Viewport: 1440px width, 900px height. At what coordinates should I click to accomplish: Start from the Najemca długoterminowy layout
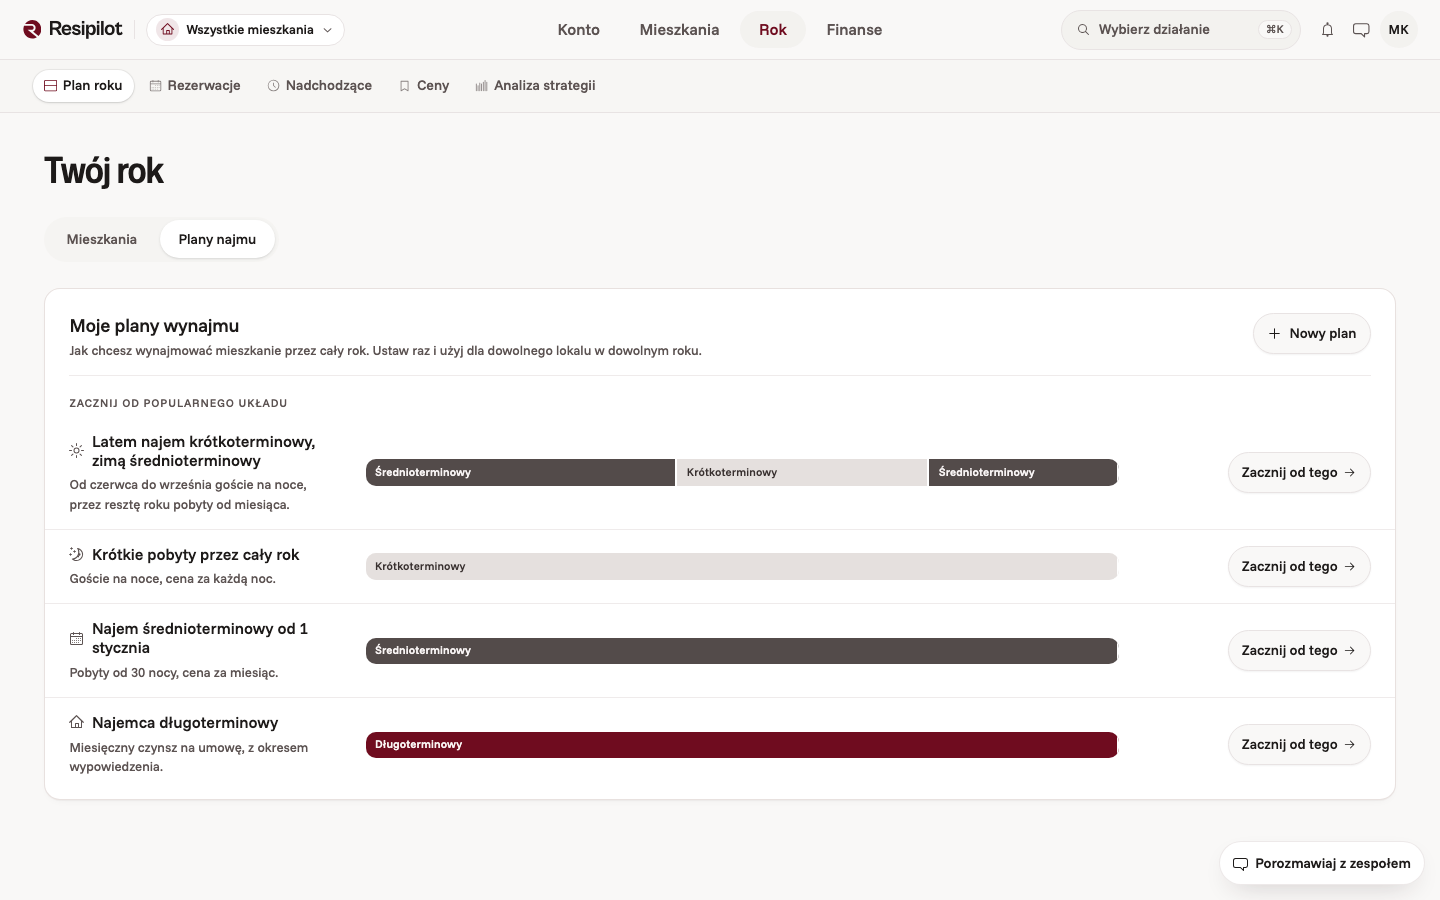pyautogui.click(x=1298, y=744)
